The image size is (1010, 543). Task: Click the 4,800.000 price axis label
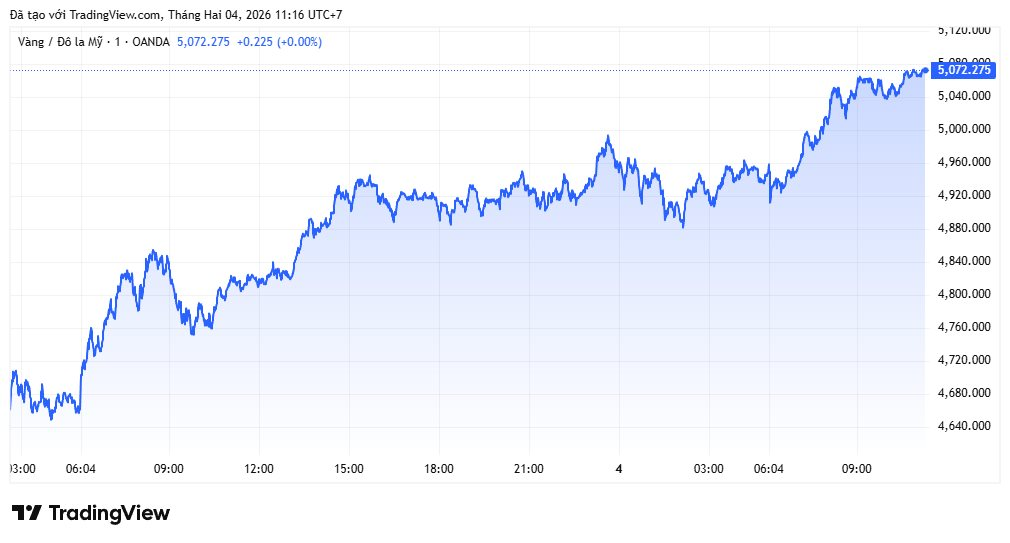(963, 294)
